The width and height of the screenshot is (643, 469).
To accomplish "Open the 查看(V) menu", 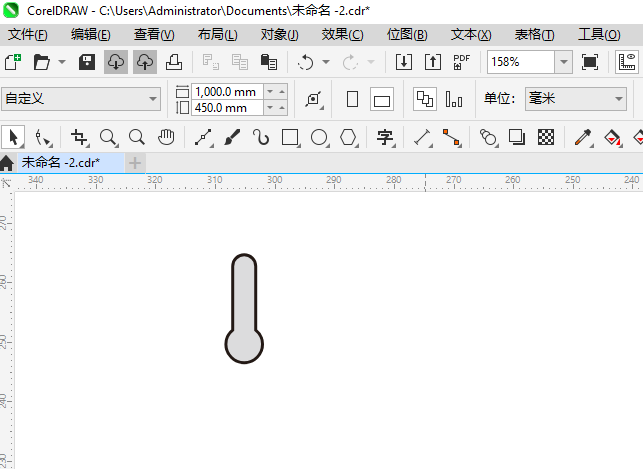I will coord(154,35).
